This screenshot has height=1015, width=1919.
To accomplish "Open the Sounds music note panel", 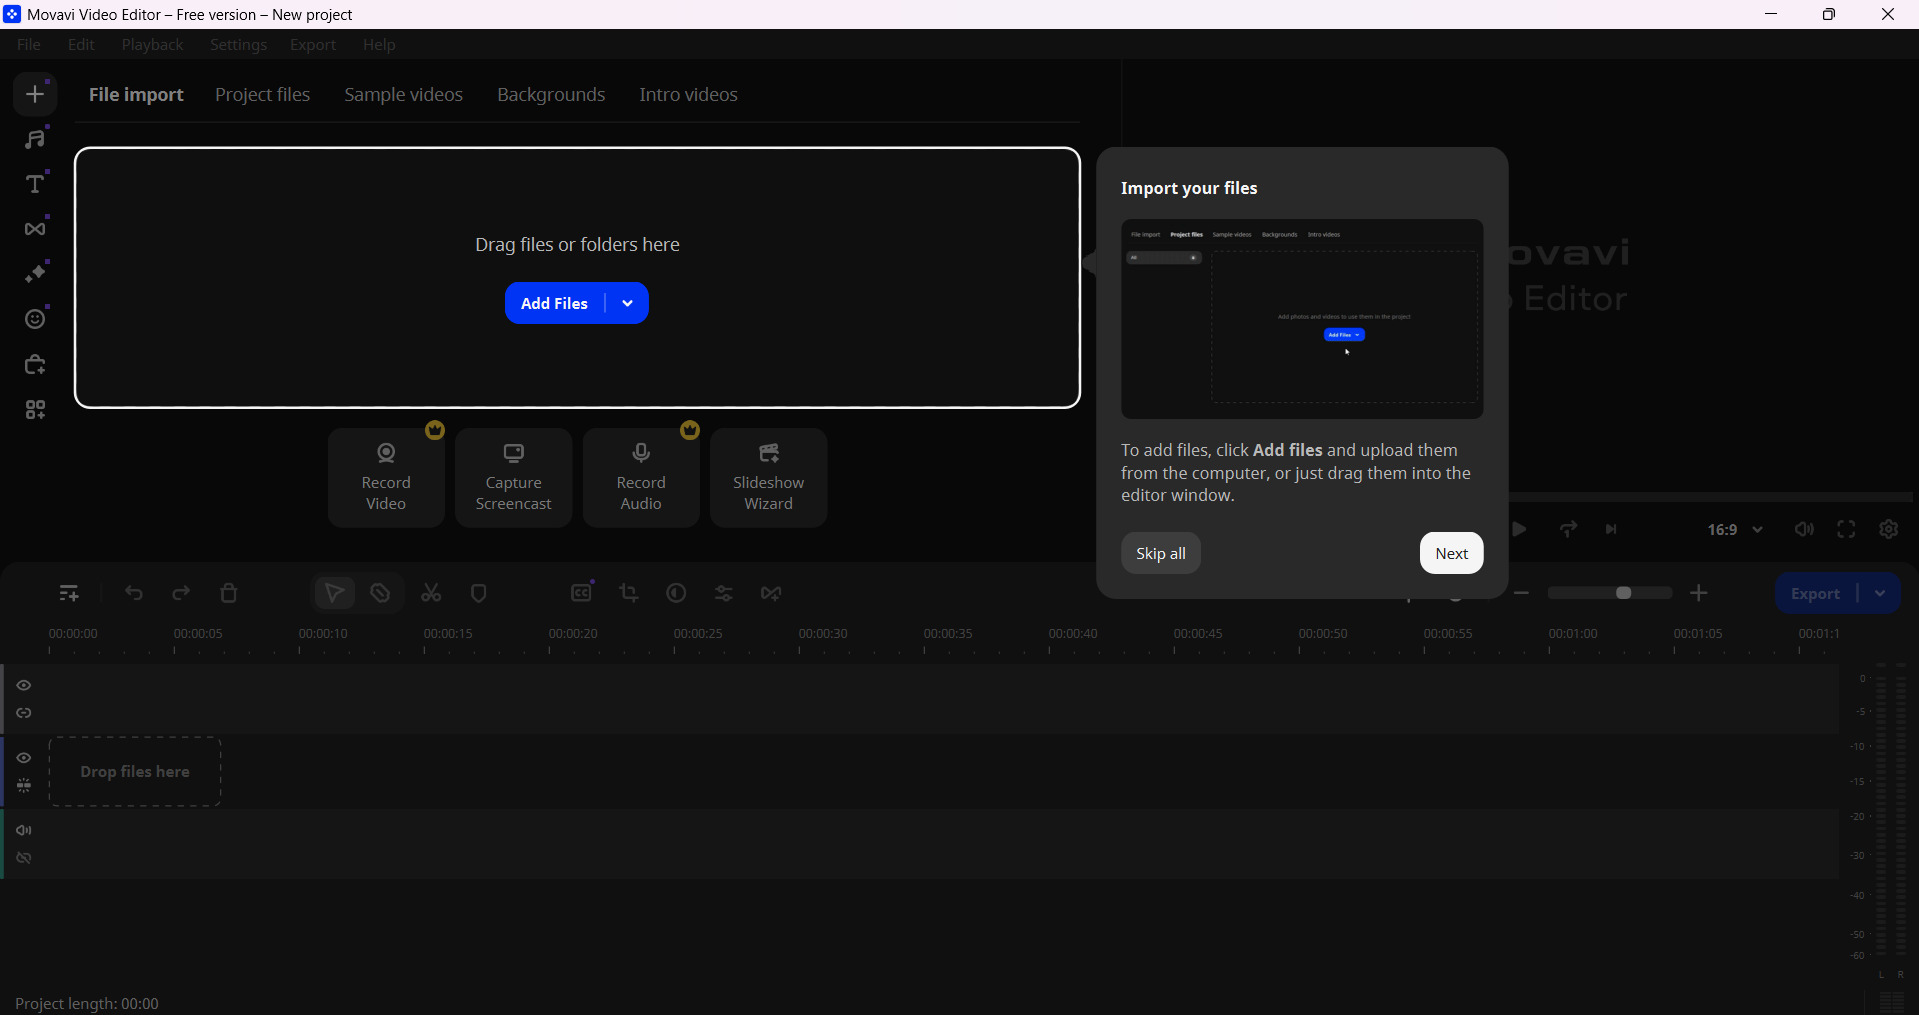I will (x=35, y=138).
